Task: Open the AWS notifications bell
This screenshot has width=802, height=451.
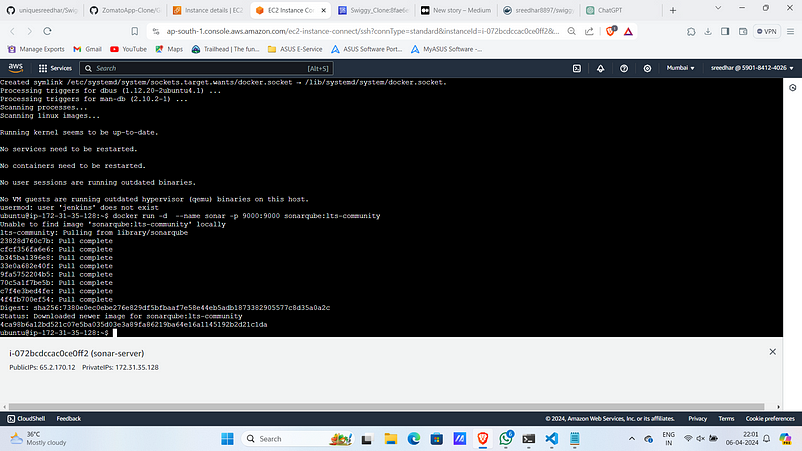Action: (600, 68)
